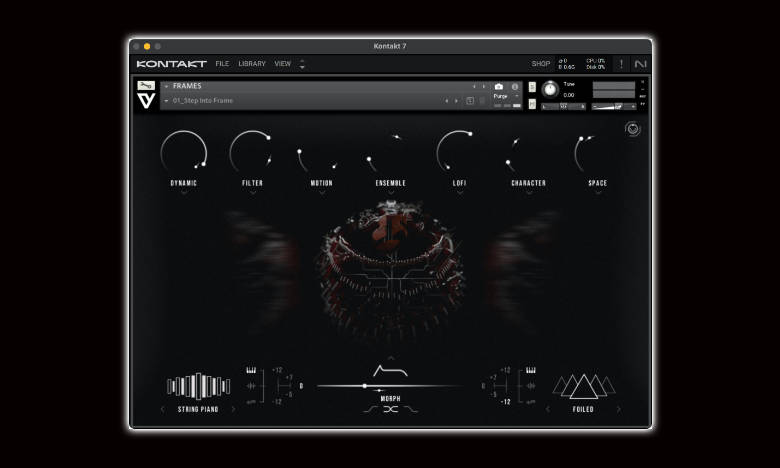Expand the FRAMES instrument dropdown
Screen dimensions: 780x468
pos(167,87)
